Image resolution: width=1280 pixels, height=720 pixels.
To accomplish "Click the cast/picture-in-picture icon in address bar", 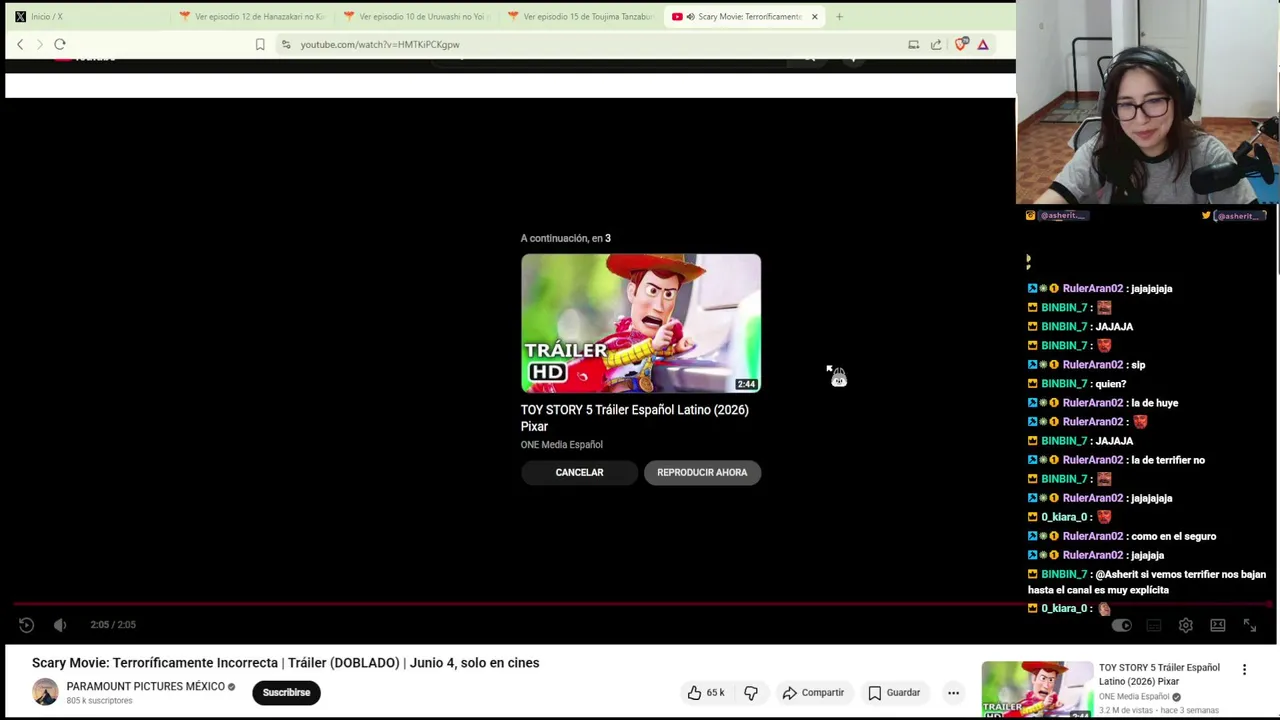I will click(x=913, y=44).
